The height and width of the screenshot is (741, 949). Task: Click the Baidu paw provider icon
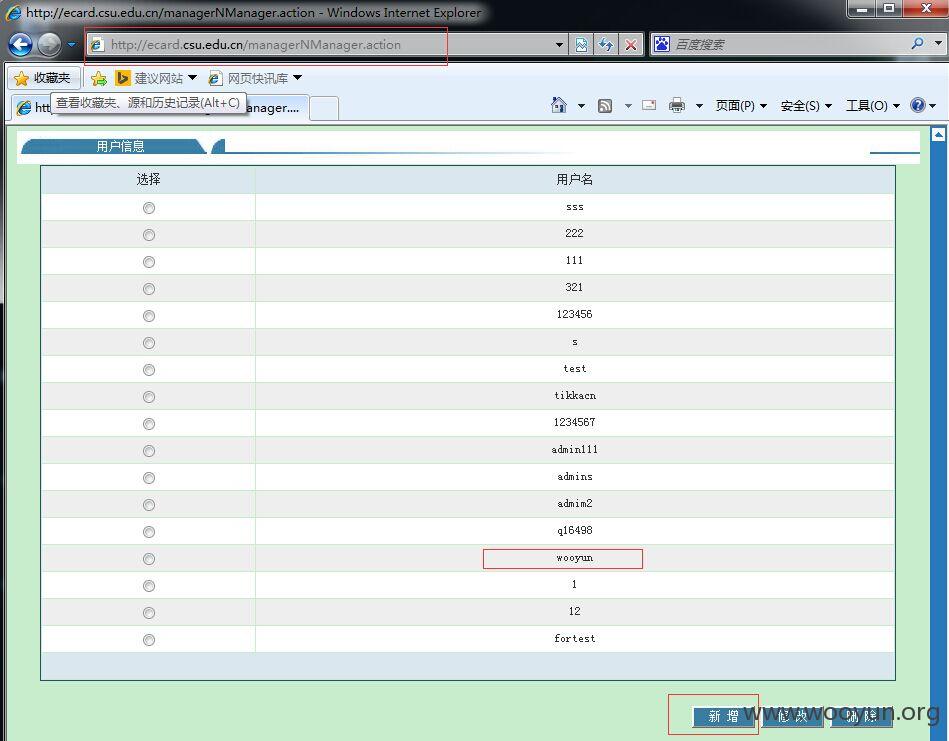point(662,44)
